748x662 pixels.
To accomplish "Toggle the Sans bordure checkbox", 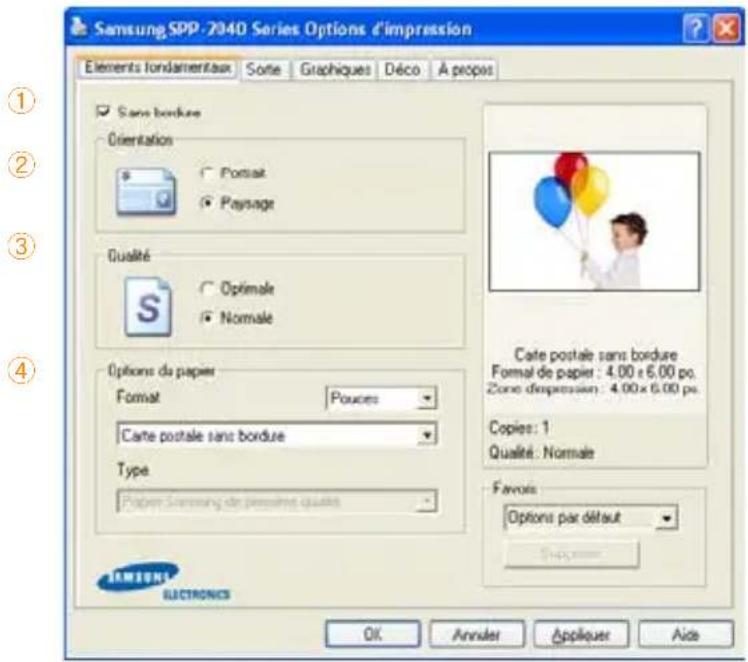I will click(103, 112).
